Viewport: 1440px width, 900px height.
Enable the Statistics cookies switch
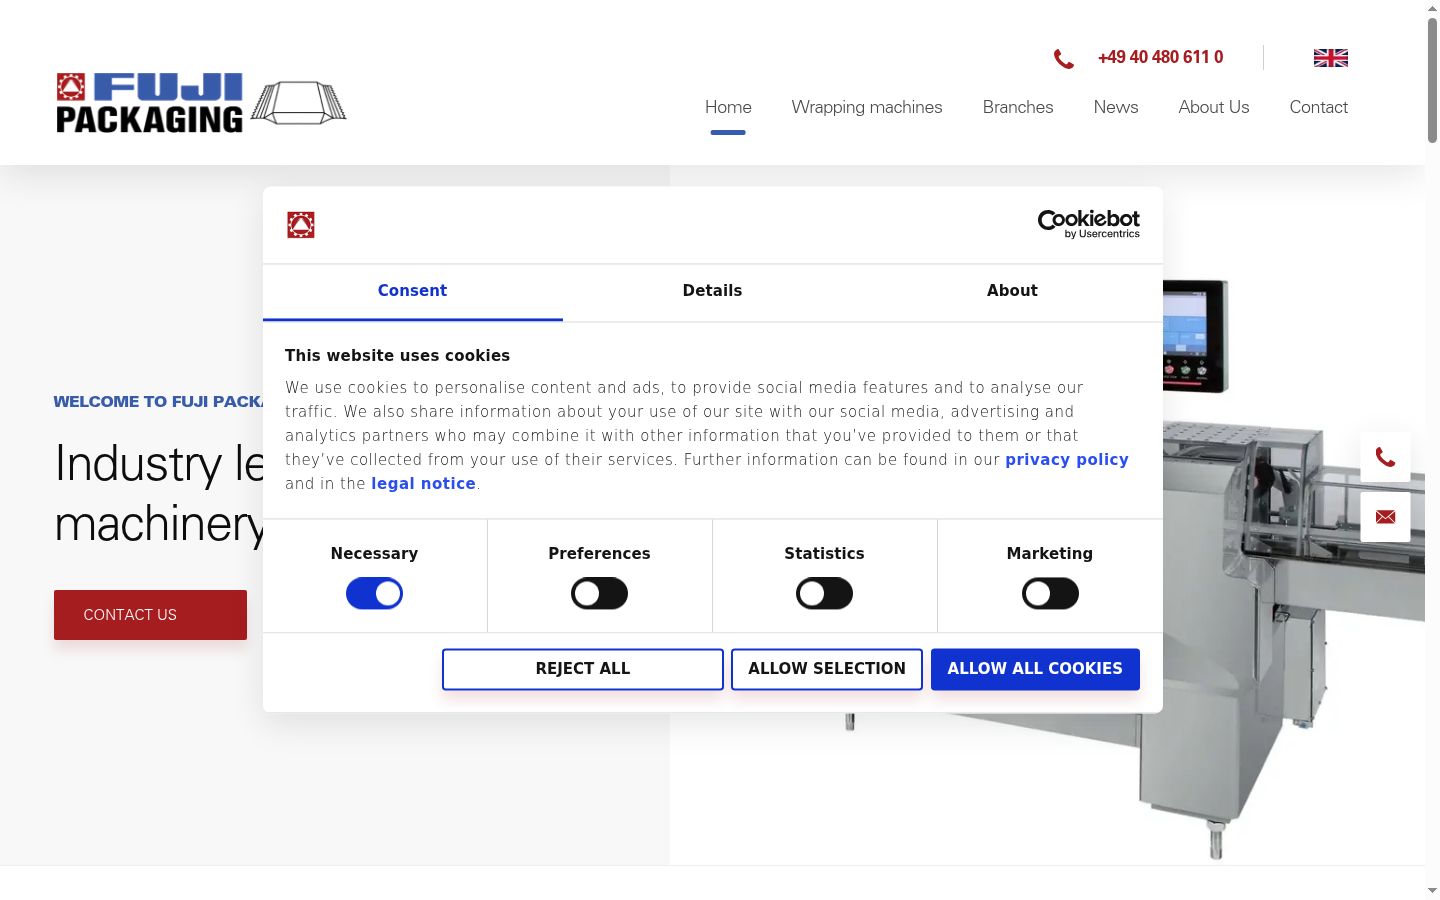tap(824, 594)
